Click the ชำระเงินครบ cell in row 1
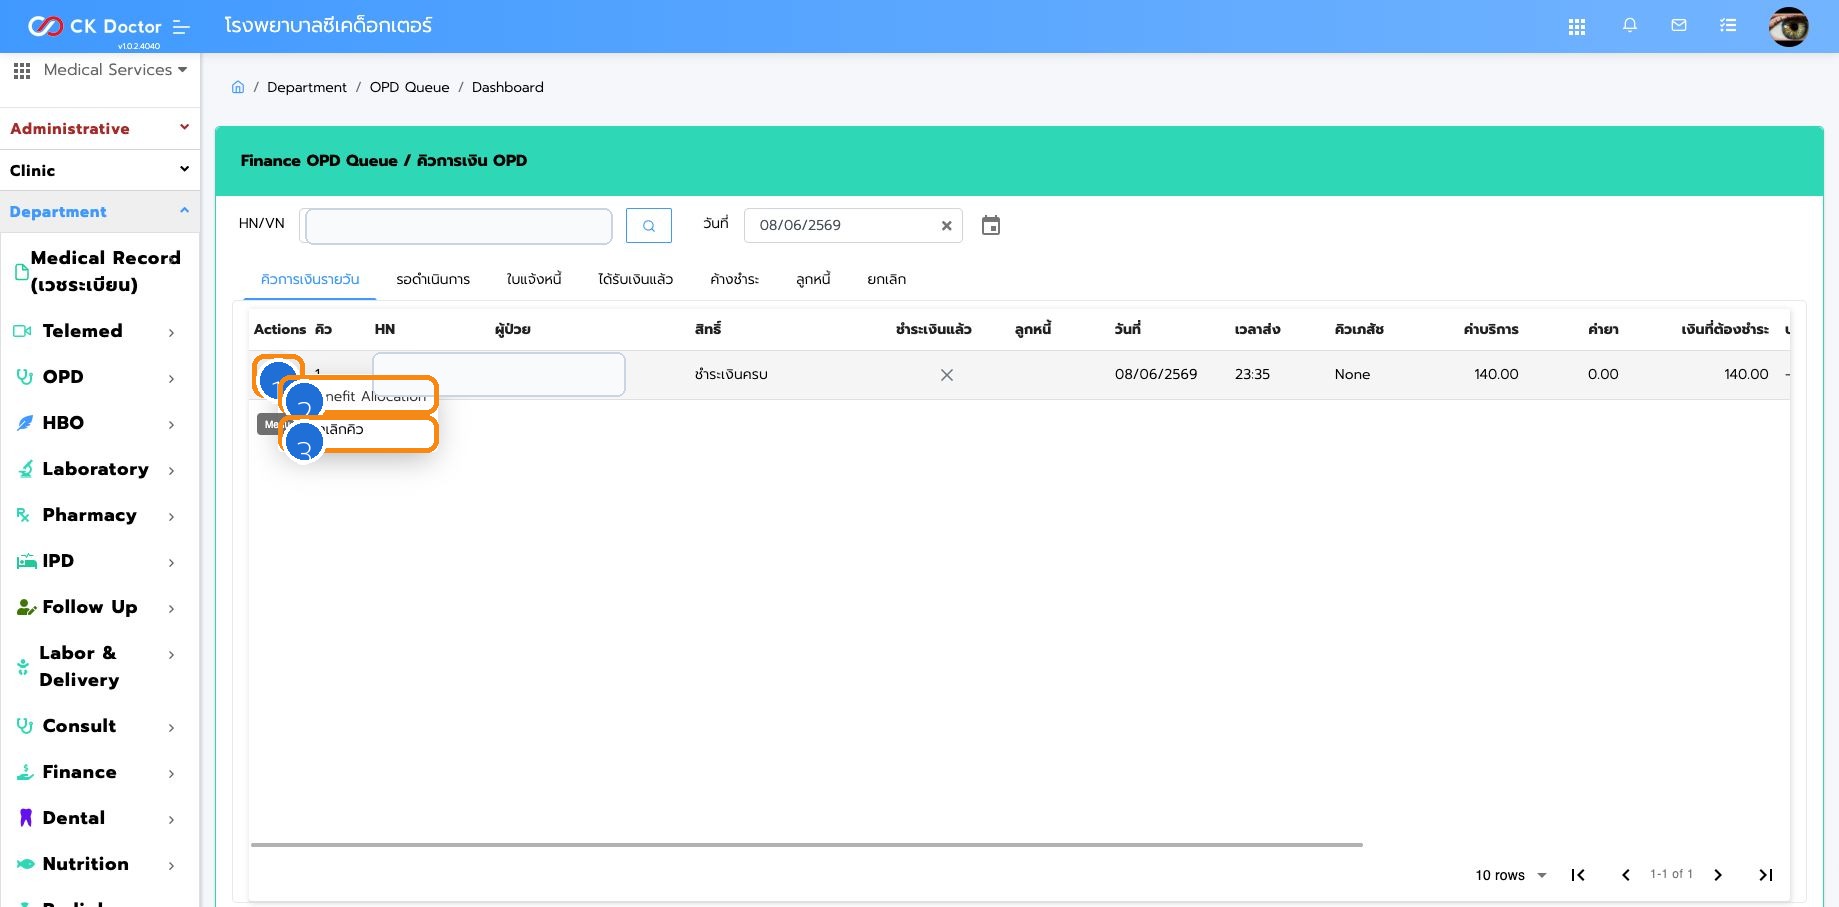 [x=732, y=375]
